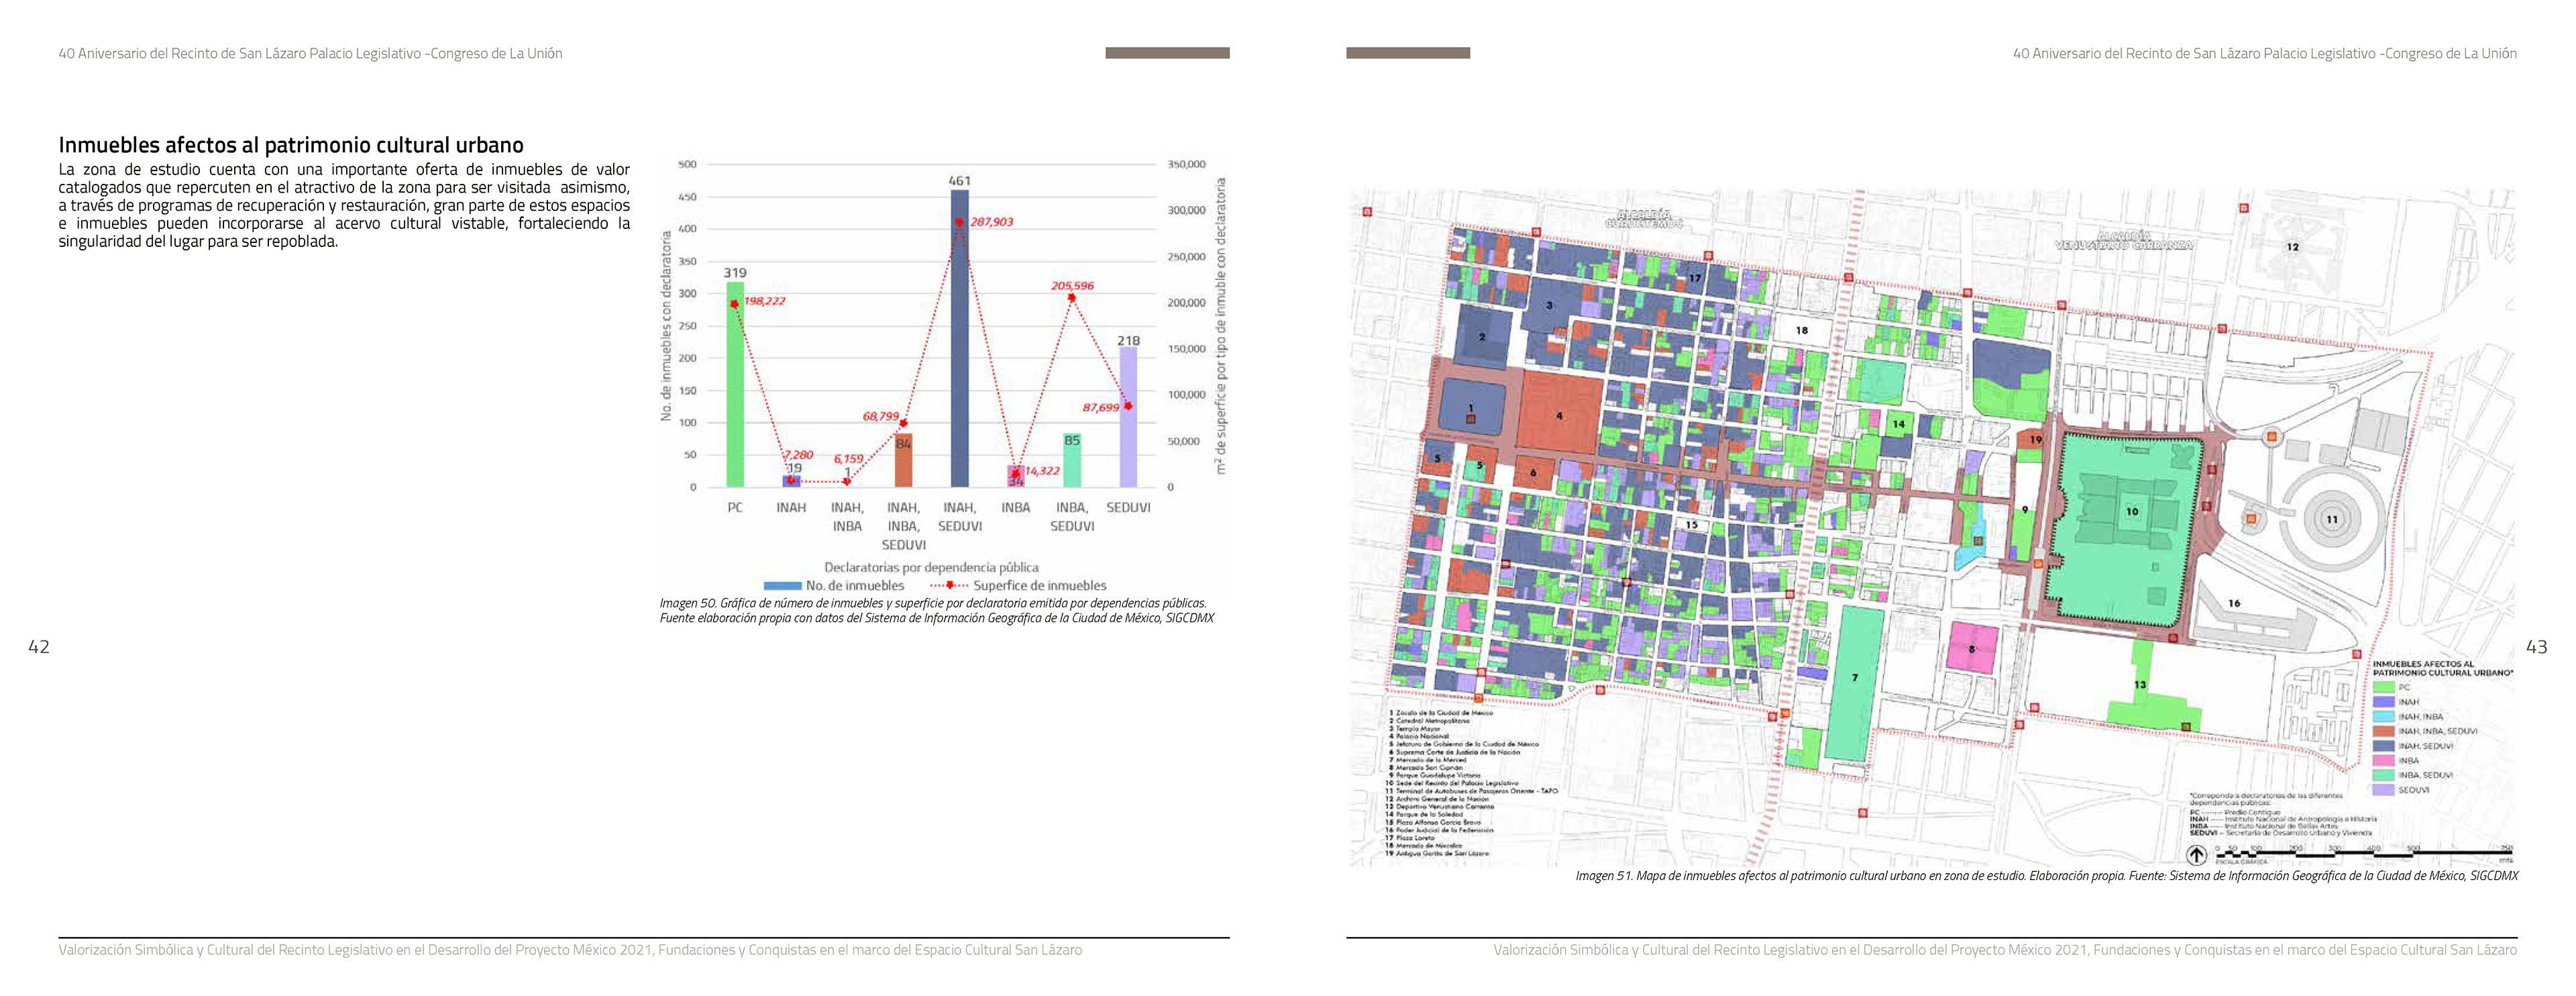This screenshot has width=2576, height=996.
Task: Click map marker 11 on the circular TAPO terminal
Action: [2332, 519]
